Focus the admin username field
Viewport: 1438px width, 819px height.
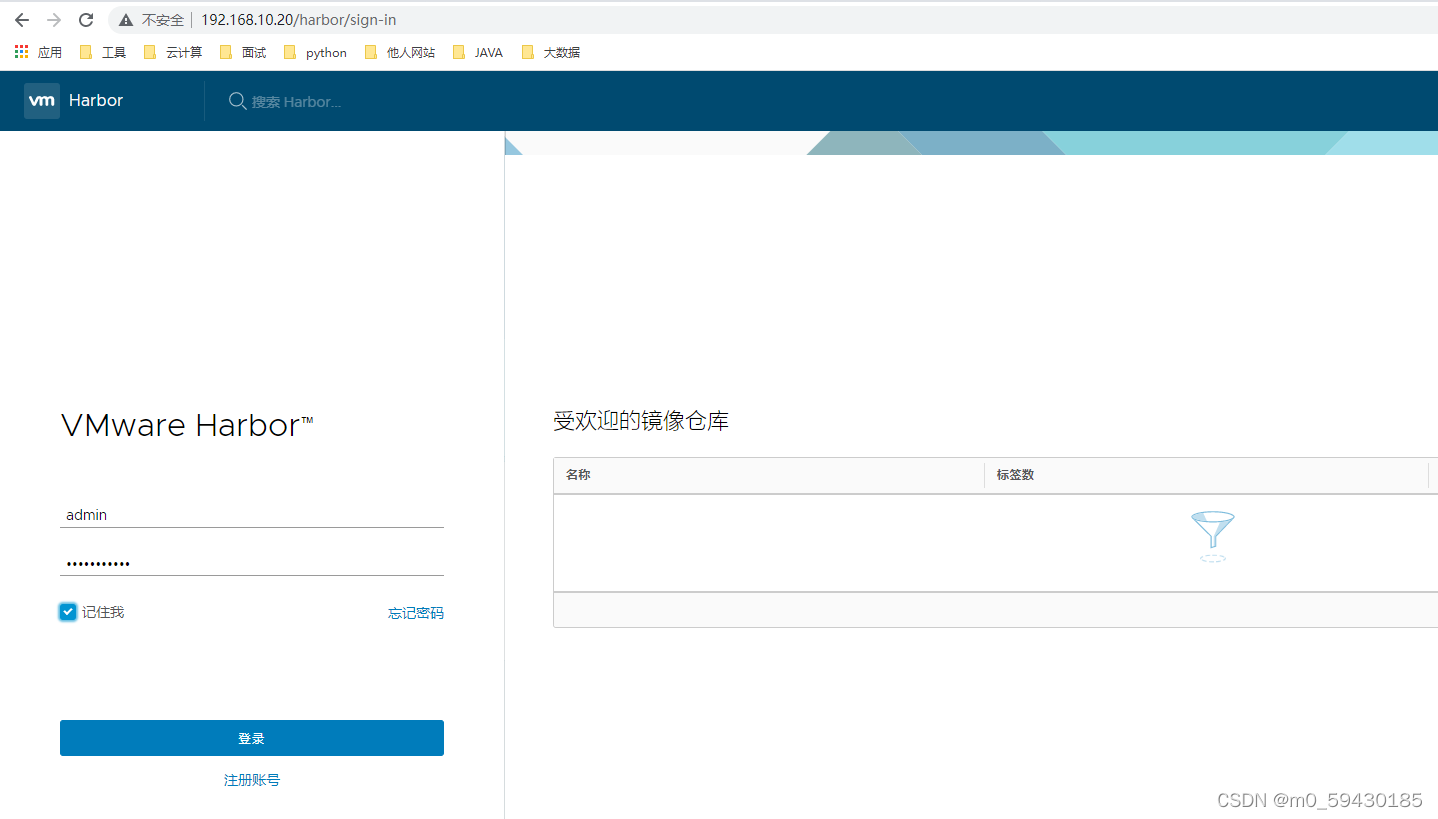coord(252,515)
